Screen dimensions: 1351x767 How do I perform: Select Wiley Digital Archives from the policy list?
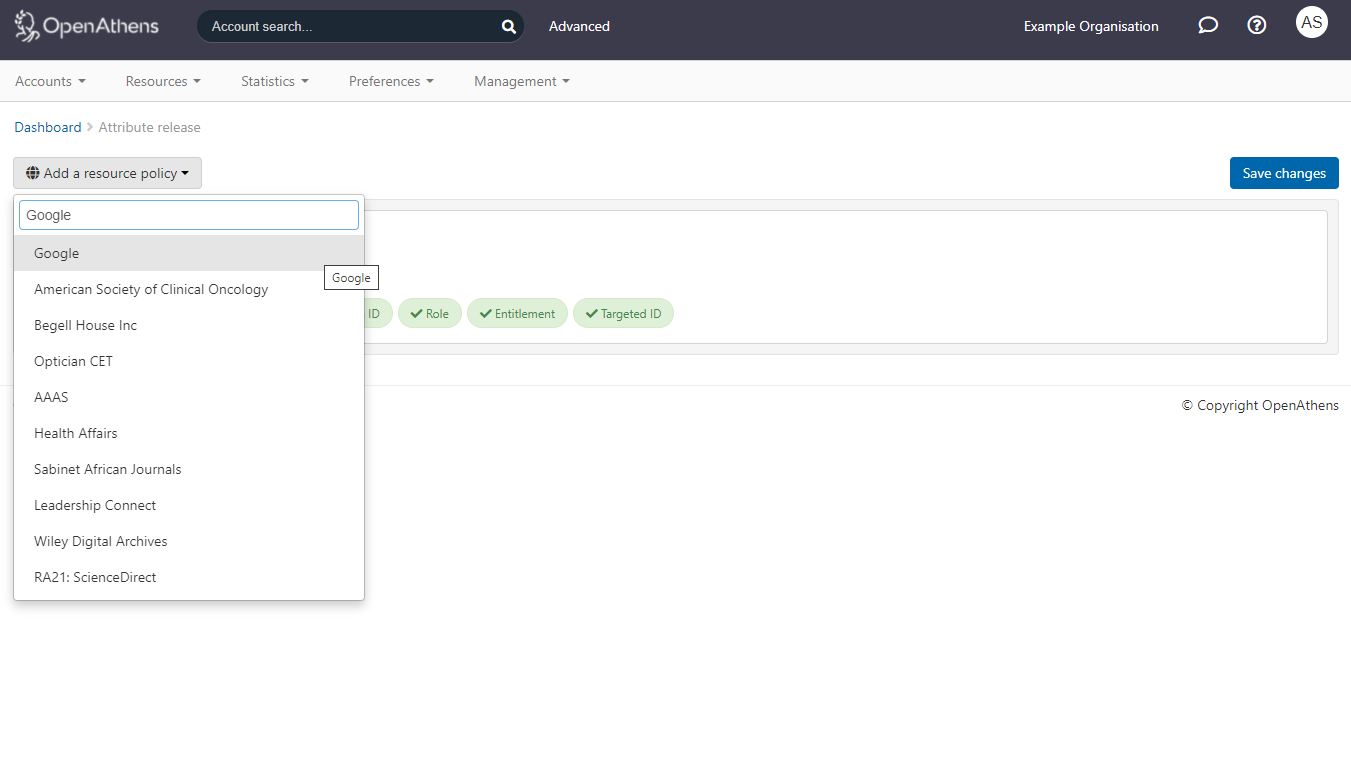click(x=100, y=541)
